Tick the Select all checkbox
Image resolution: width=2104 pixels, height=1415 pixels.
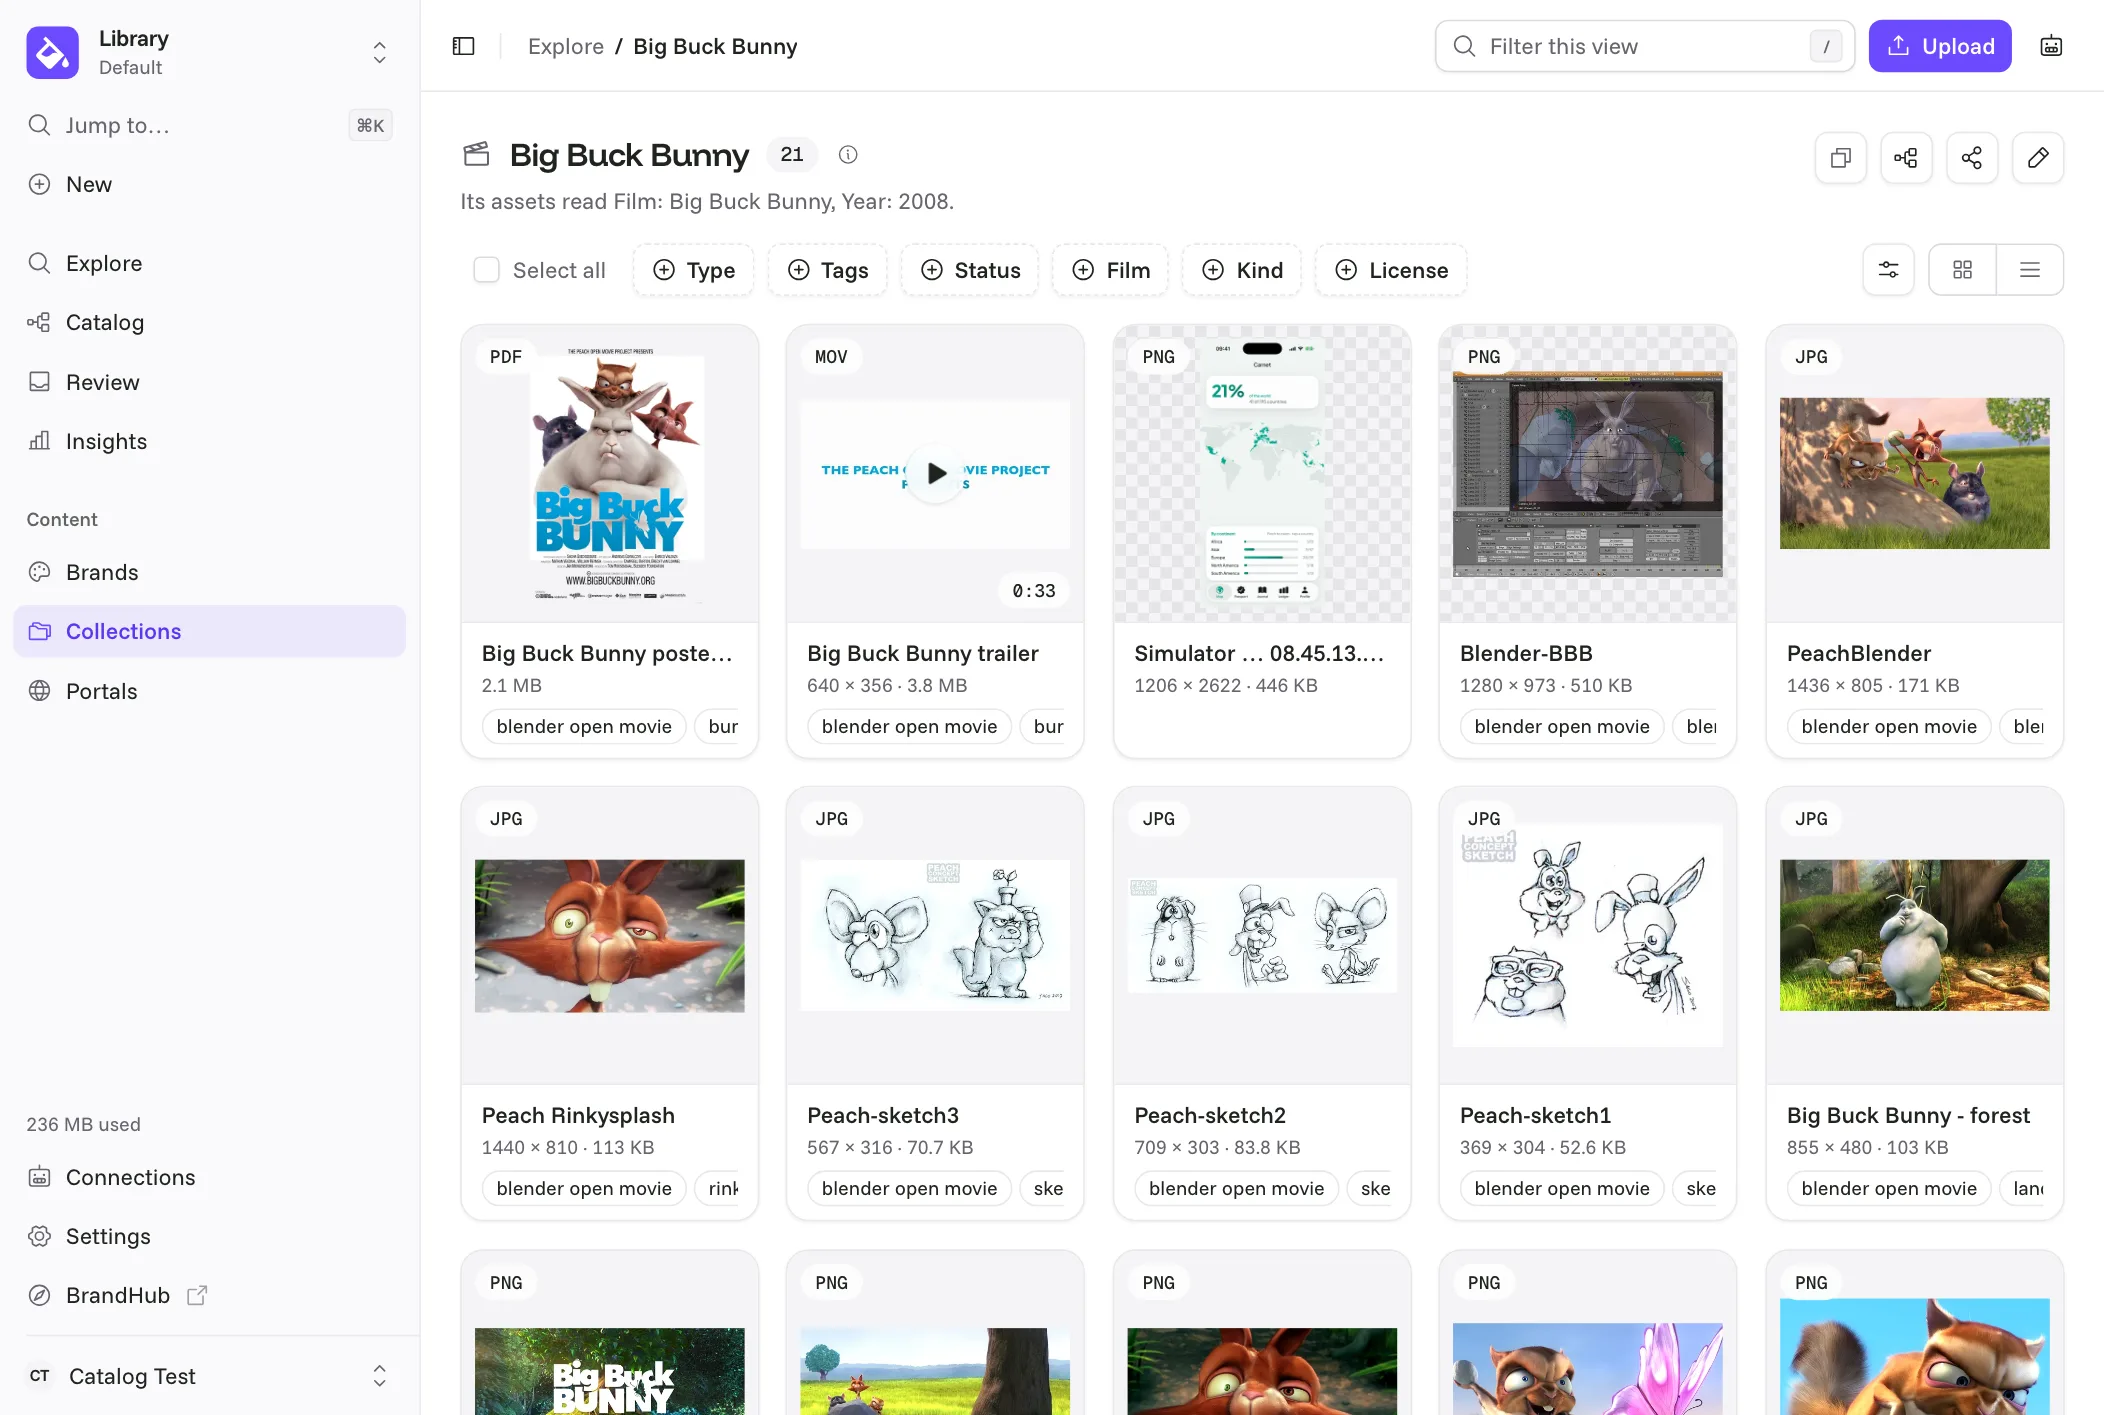486,270
